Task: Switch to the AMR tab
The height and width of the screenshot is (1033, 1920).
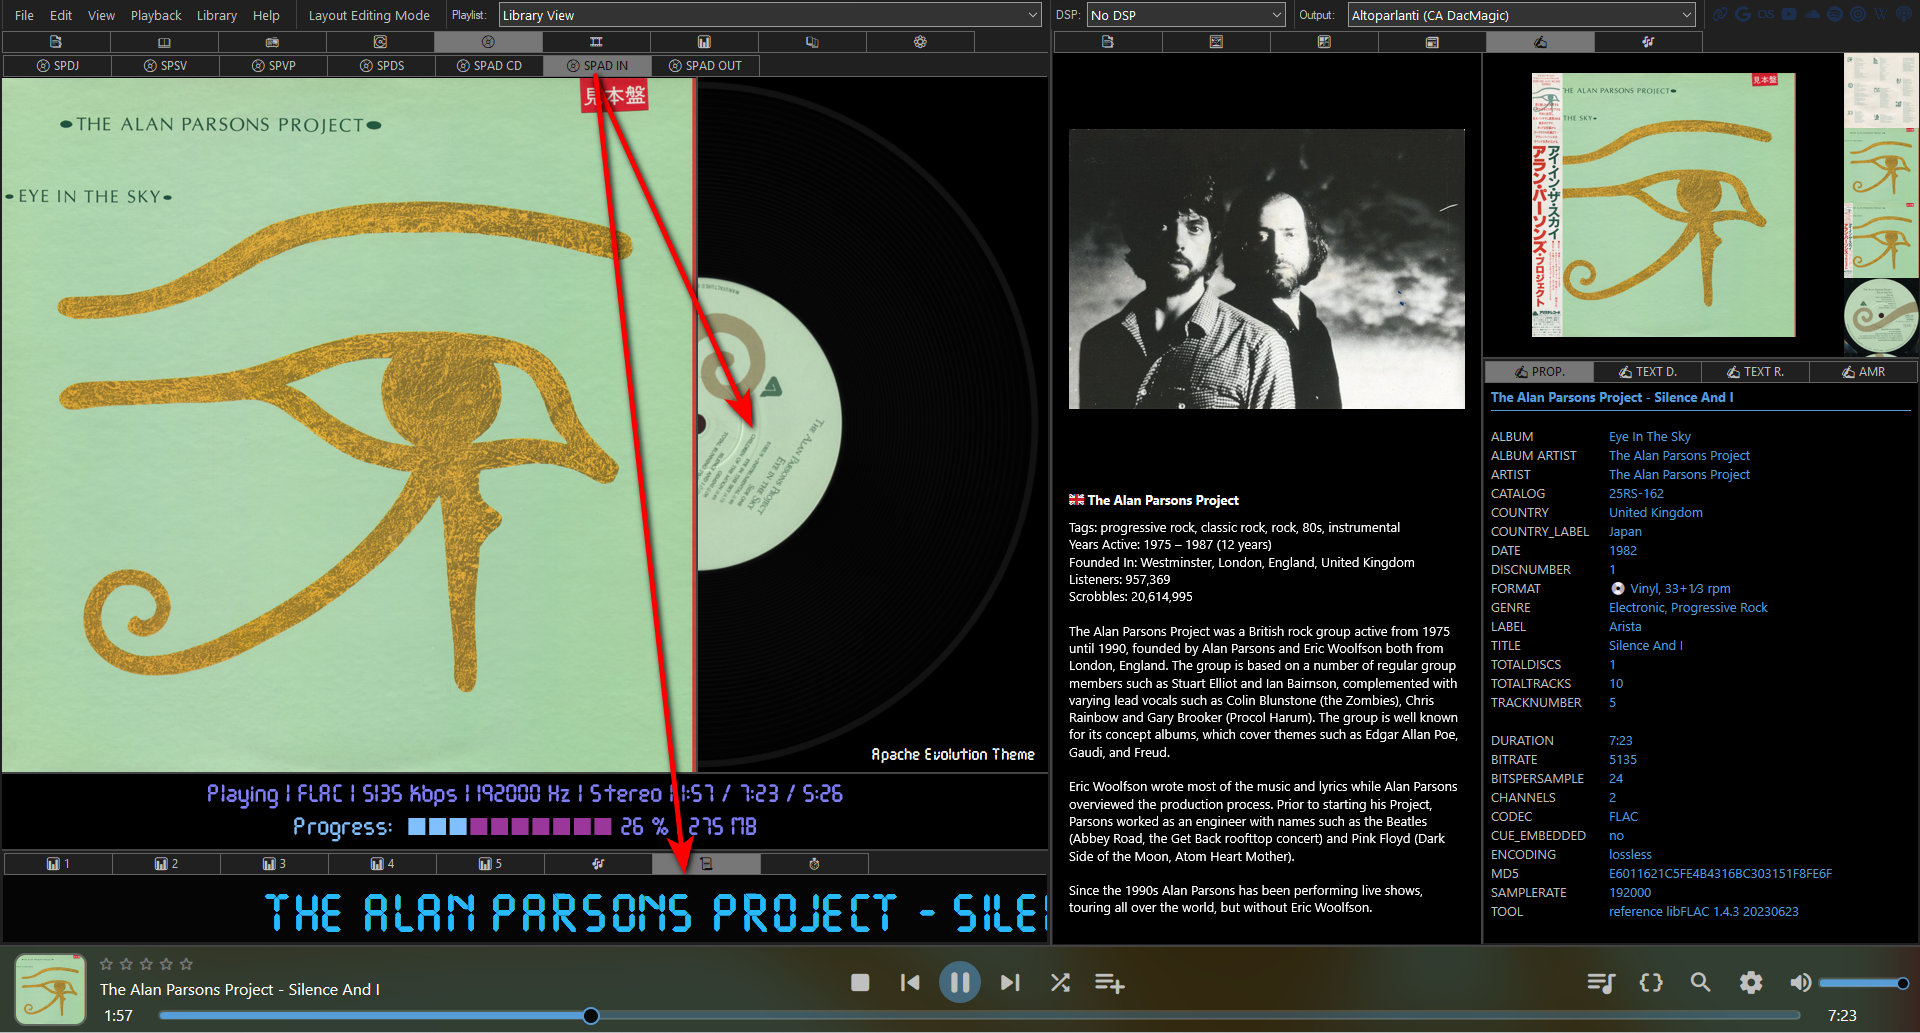Action: coord(1863,372)
